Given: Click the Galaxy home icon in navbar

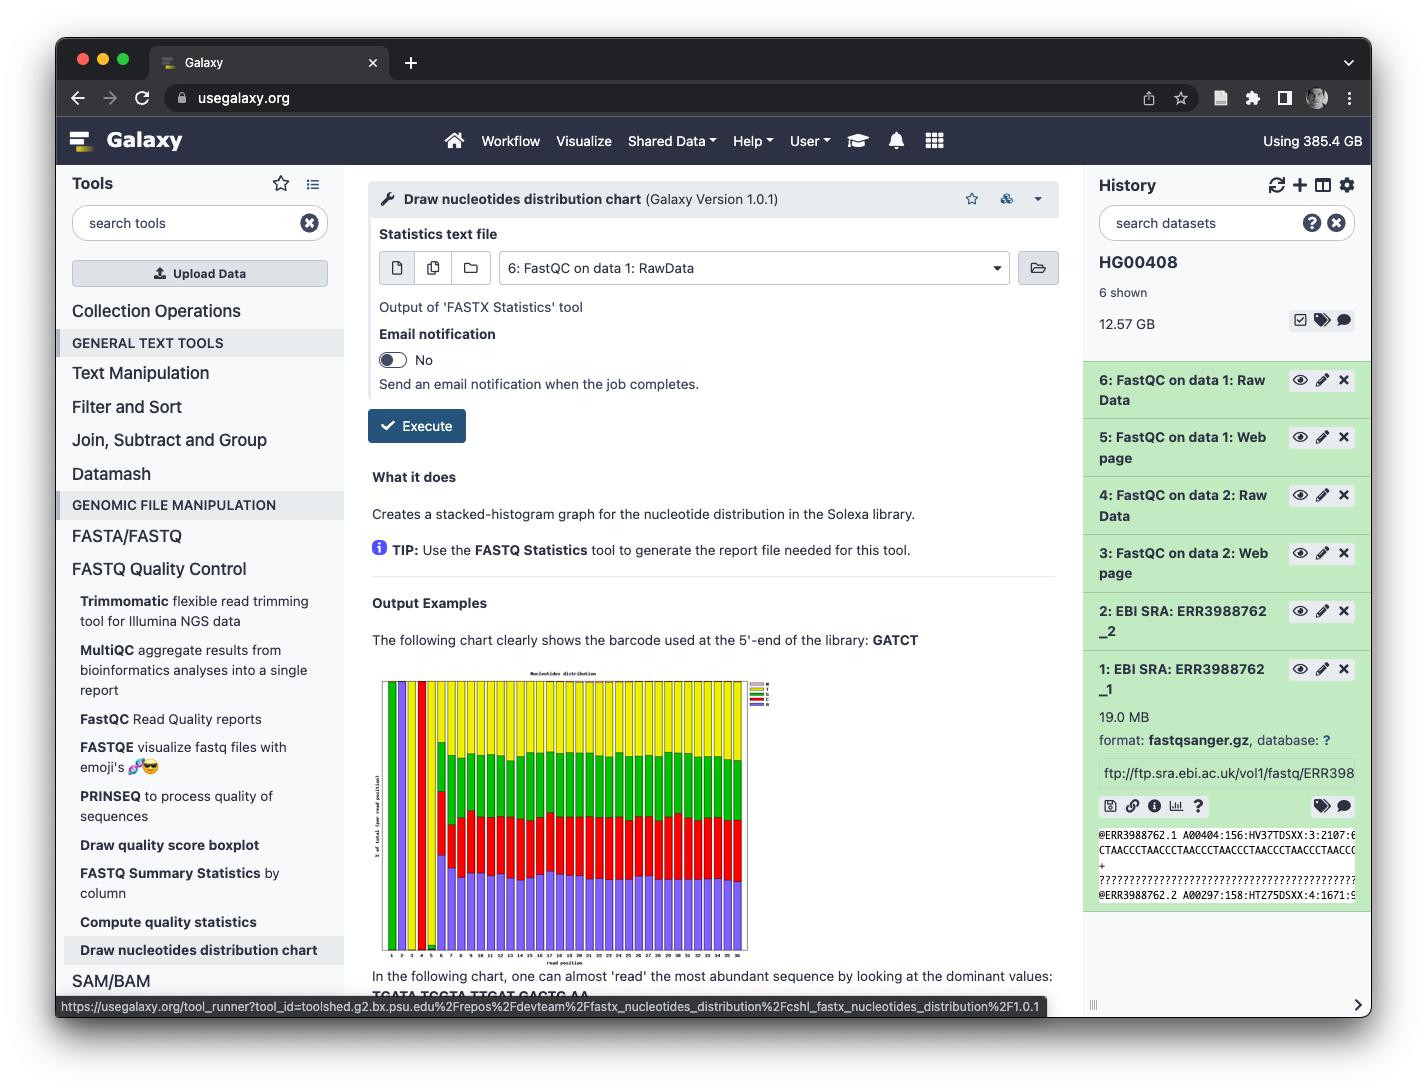Looking at the screenshot, I should (454, 141).
